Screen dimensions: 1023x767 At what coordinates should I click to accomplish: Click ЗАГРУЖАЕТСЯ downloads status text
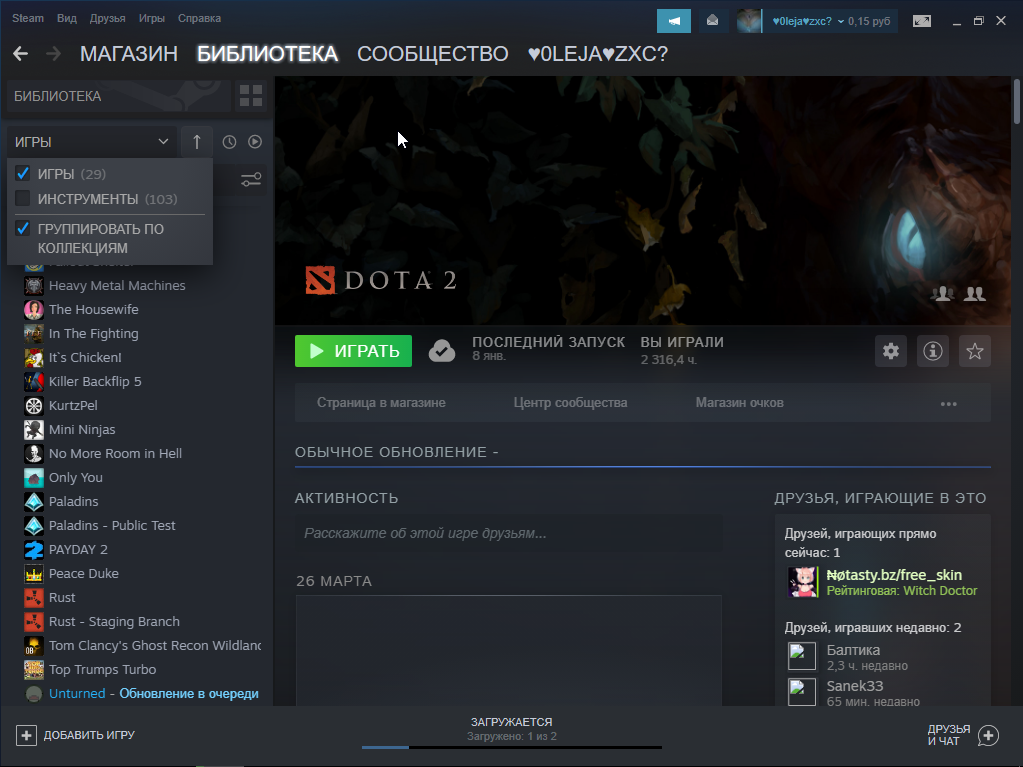pos(512,722)
